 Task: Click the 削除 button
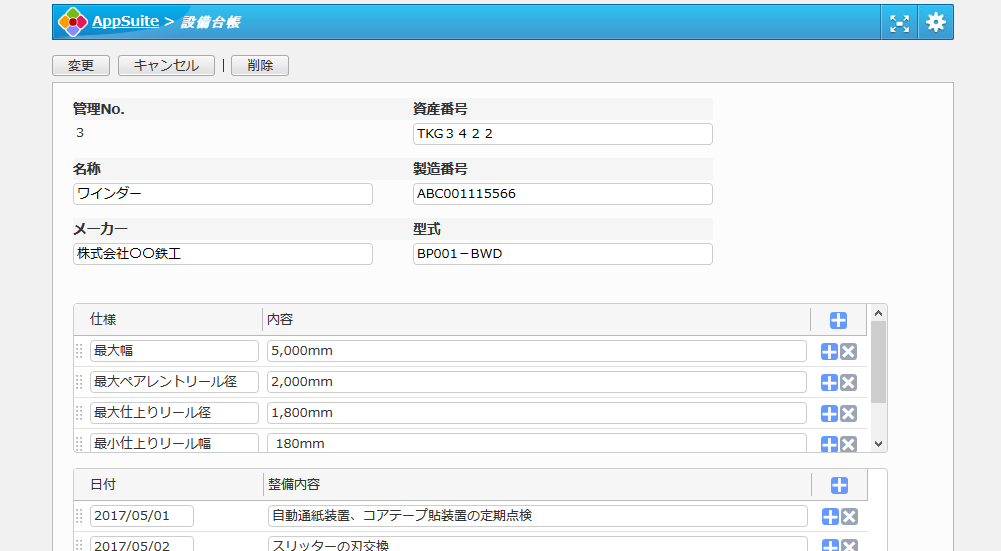tap(260, 66)
